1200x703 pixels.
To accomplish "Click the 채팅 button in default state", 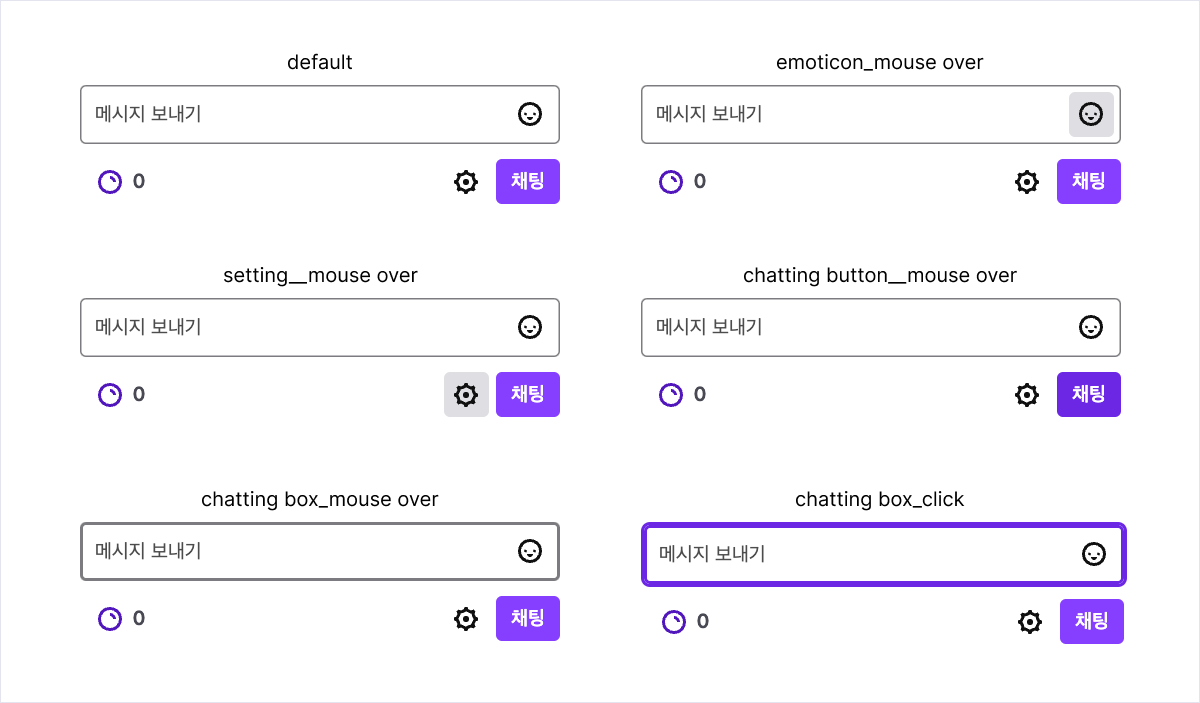I will (x=528, y=182).
